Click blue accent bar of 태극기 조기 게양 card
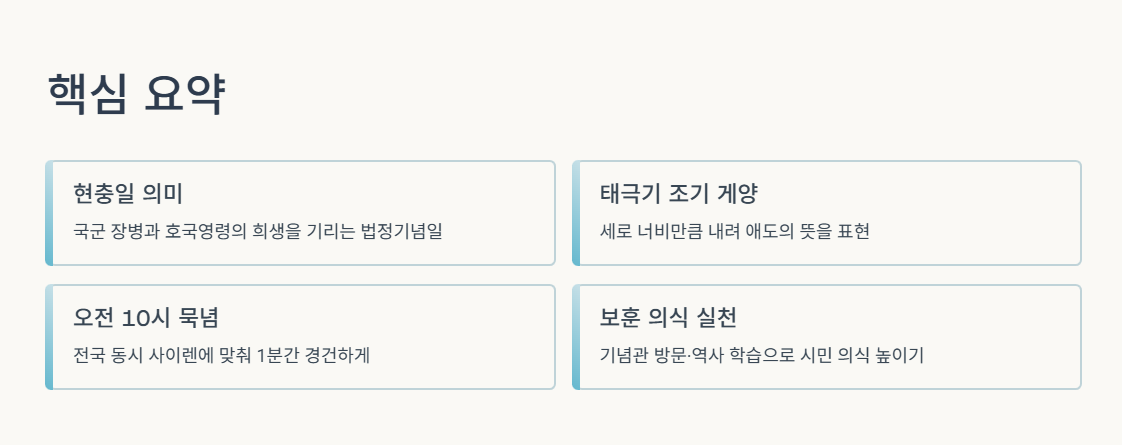Viewport: 1122px width, 445px height. point(576,213)
